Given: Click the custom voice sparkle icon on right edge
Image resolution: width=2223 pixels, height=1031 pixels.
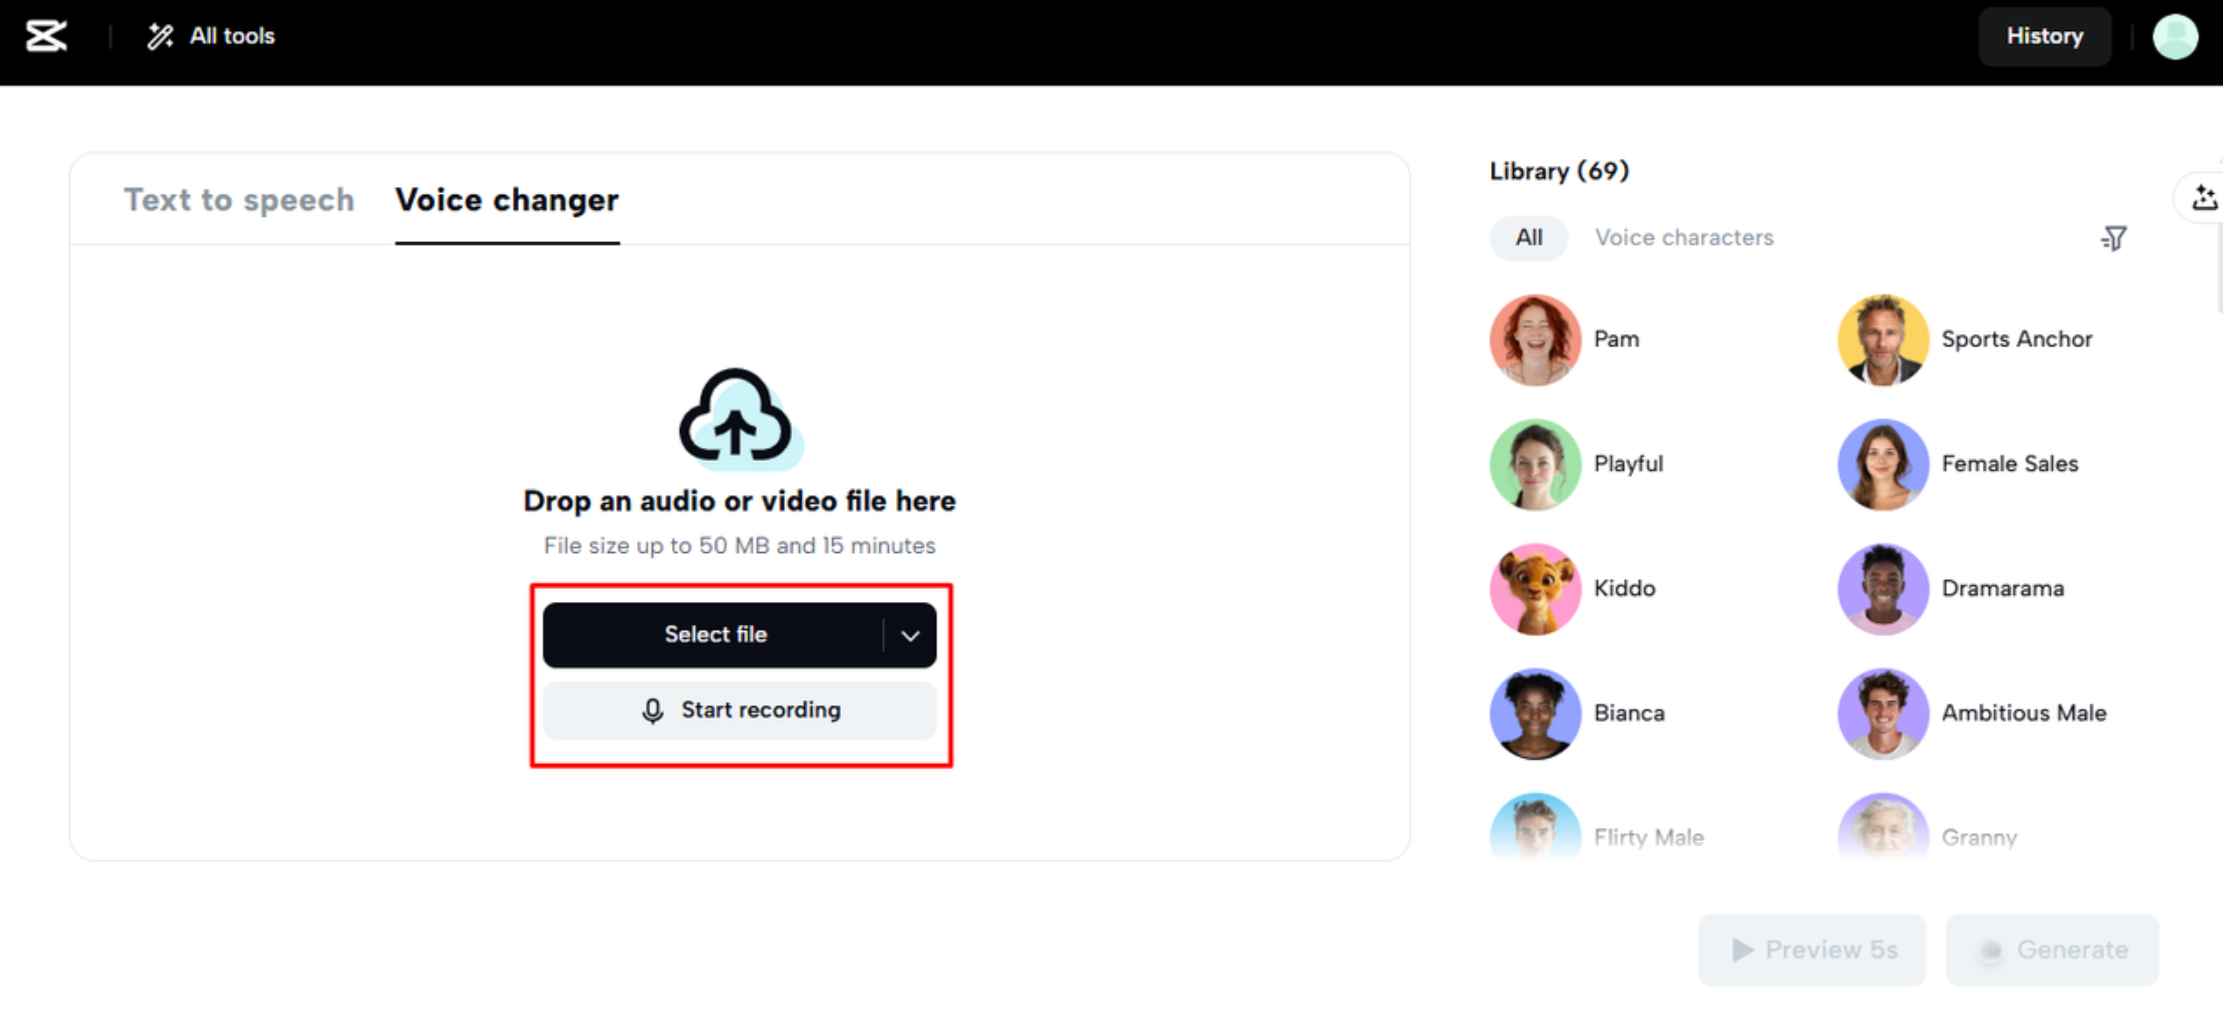Looking at the screenshot, I should point(2204,198).
